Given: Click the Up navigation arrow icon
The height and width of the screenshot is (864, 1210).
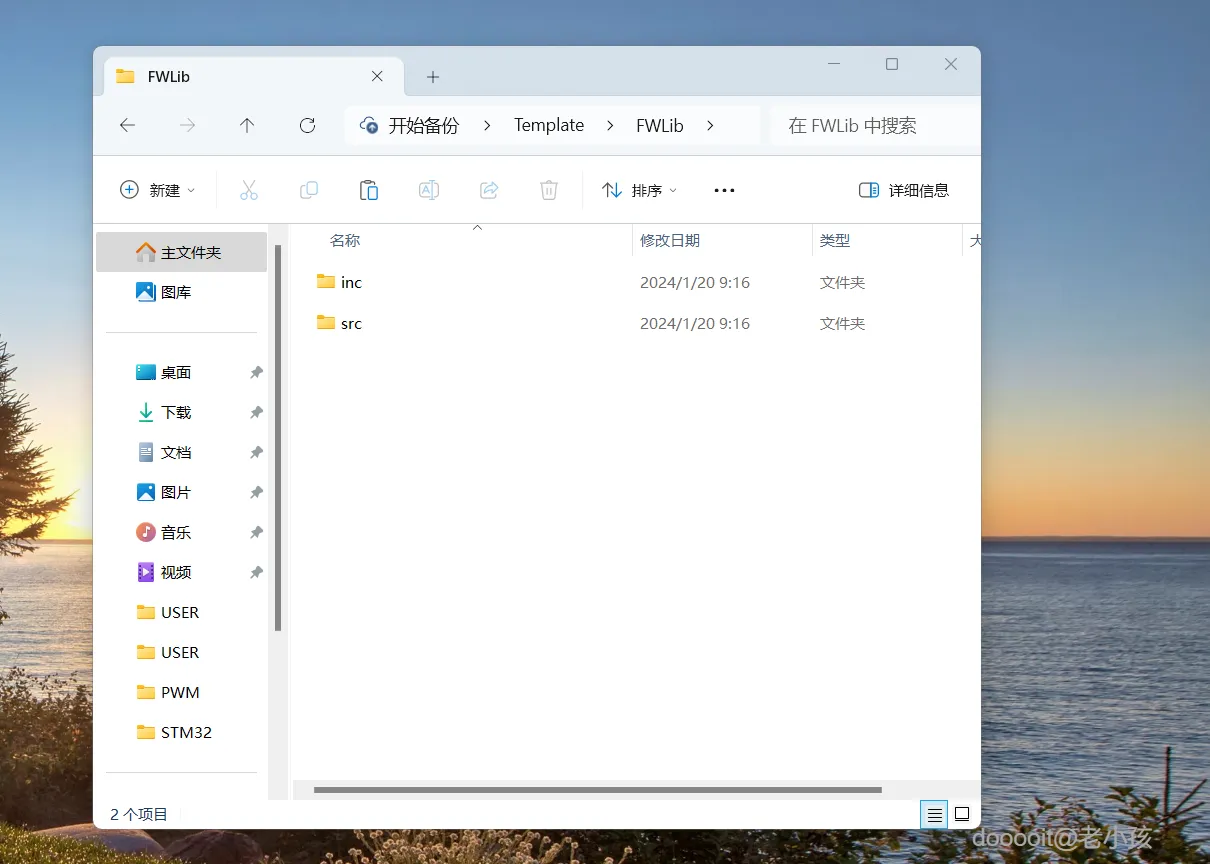Looking at the screenshot, I should 247,125.
